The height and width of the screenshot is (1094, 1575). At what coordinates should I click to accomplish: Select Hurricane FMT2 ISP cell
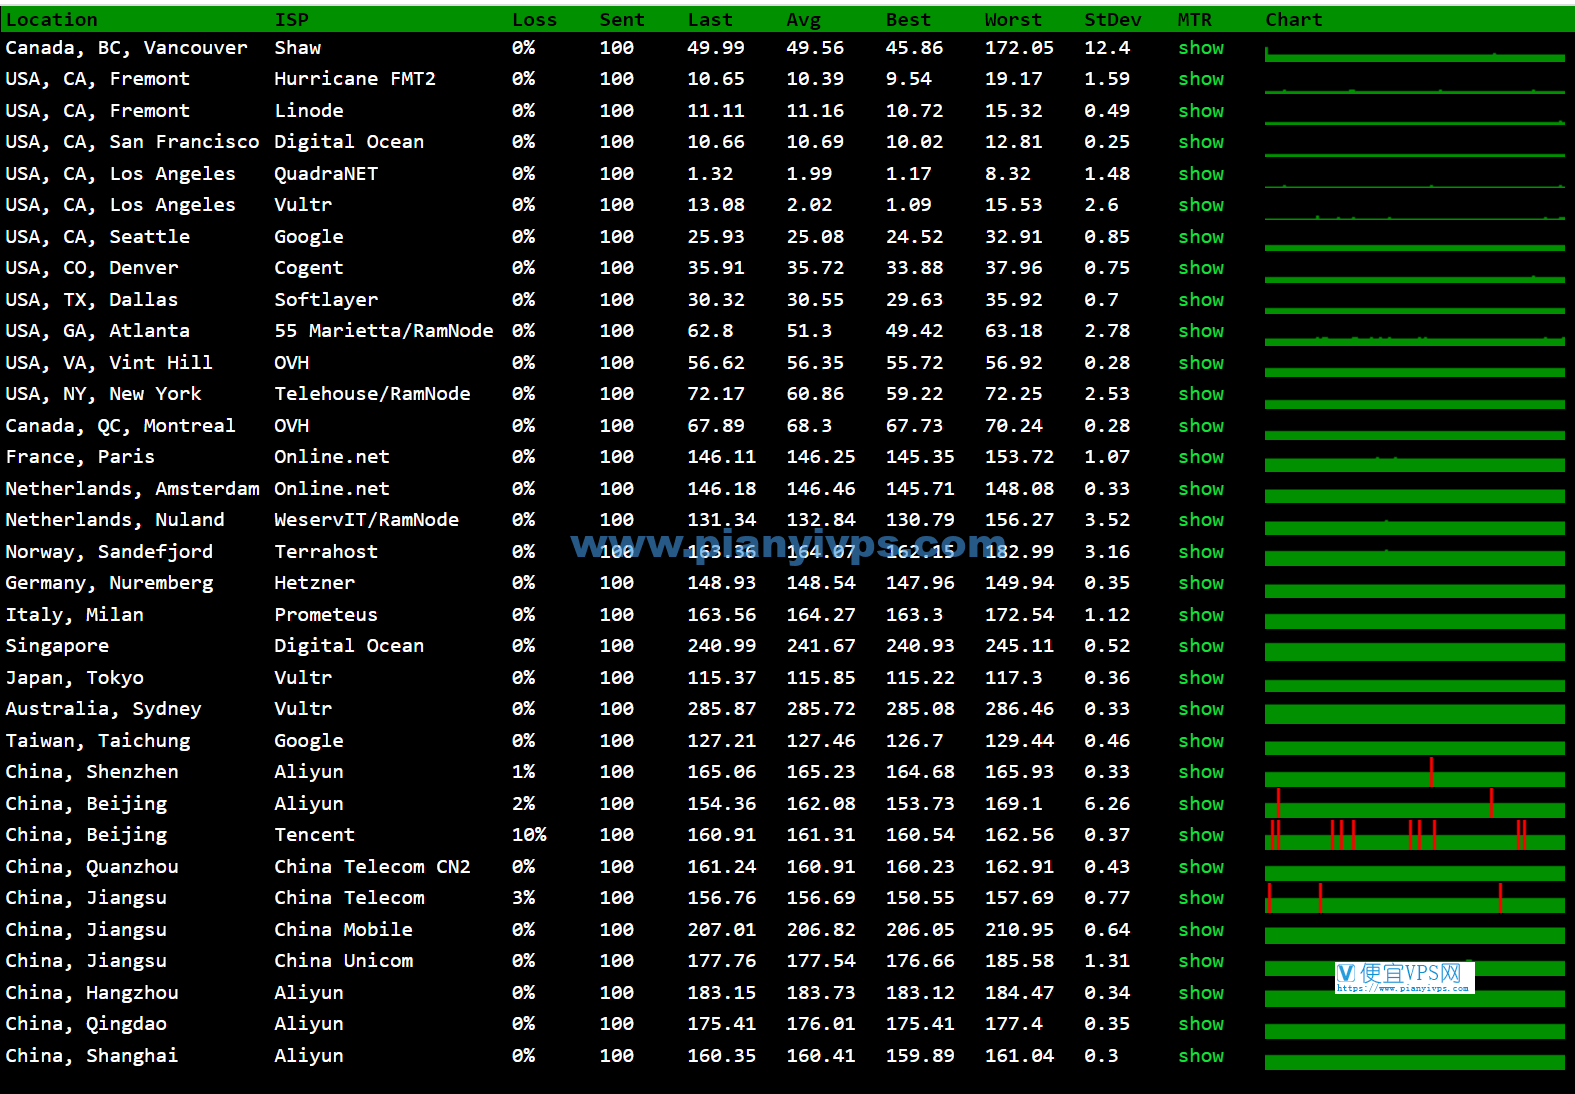pos(355,79)
